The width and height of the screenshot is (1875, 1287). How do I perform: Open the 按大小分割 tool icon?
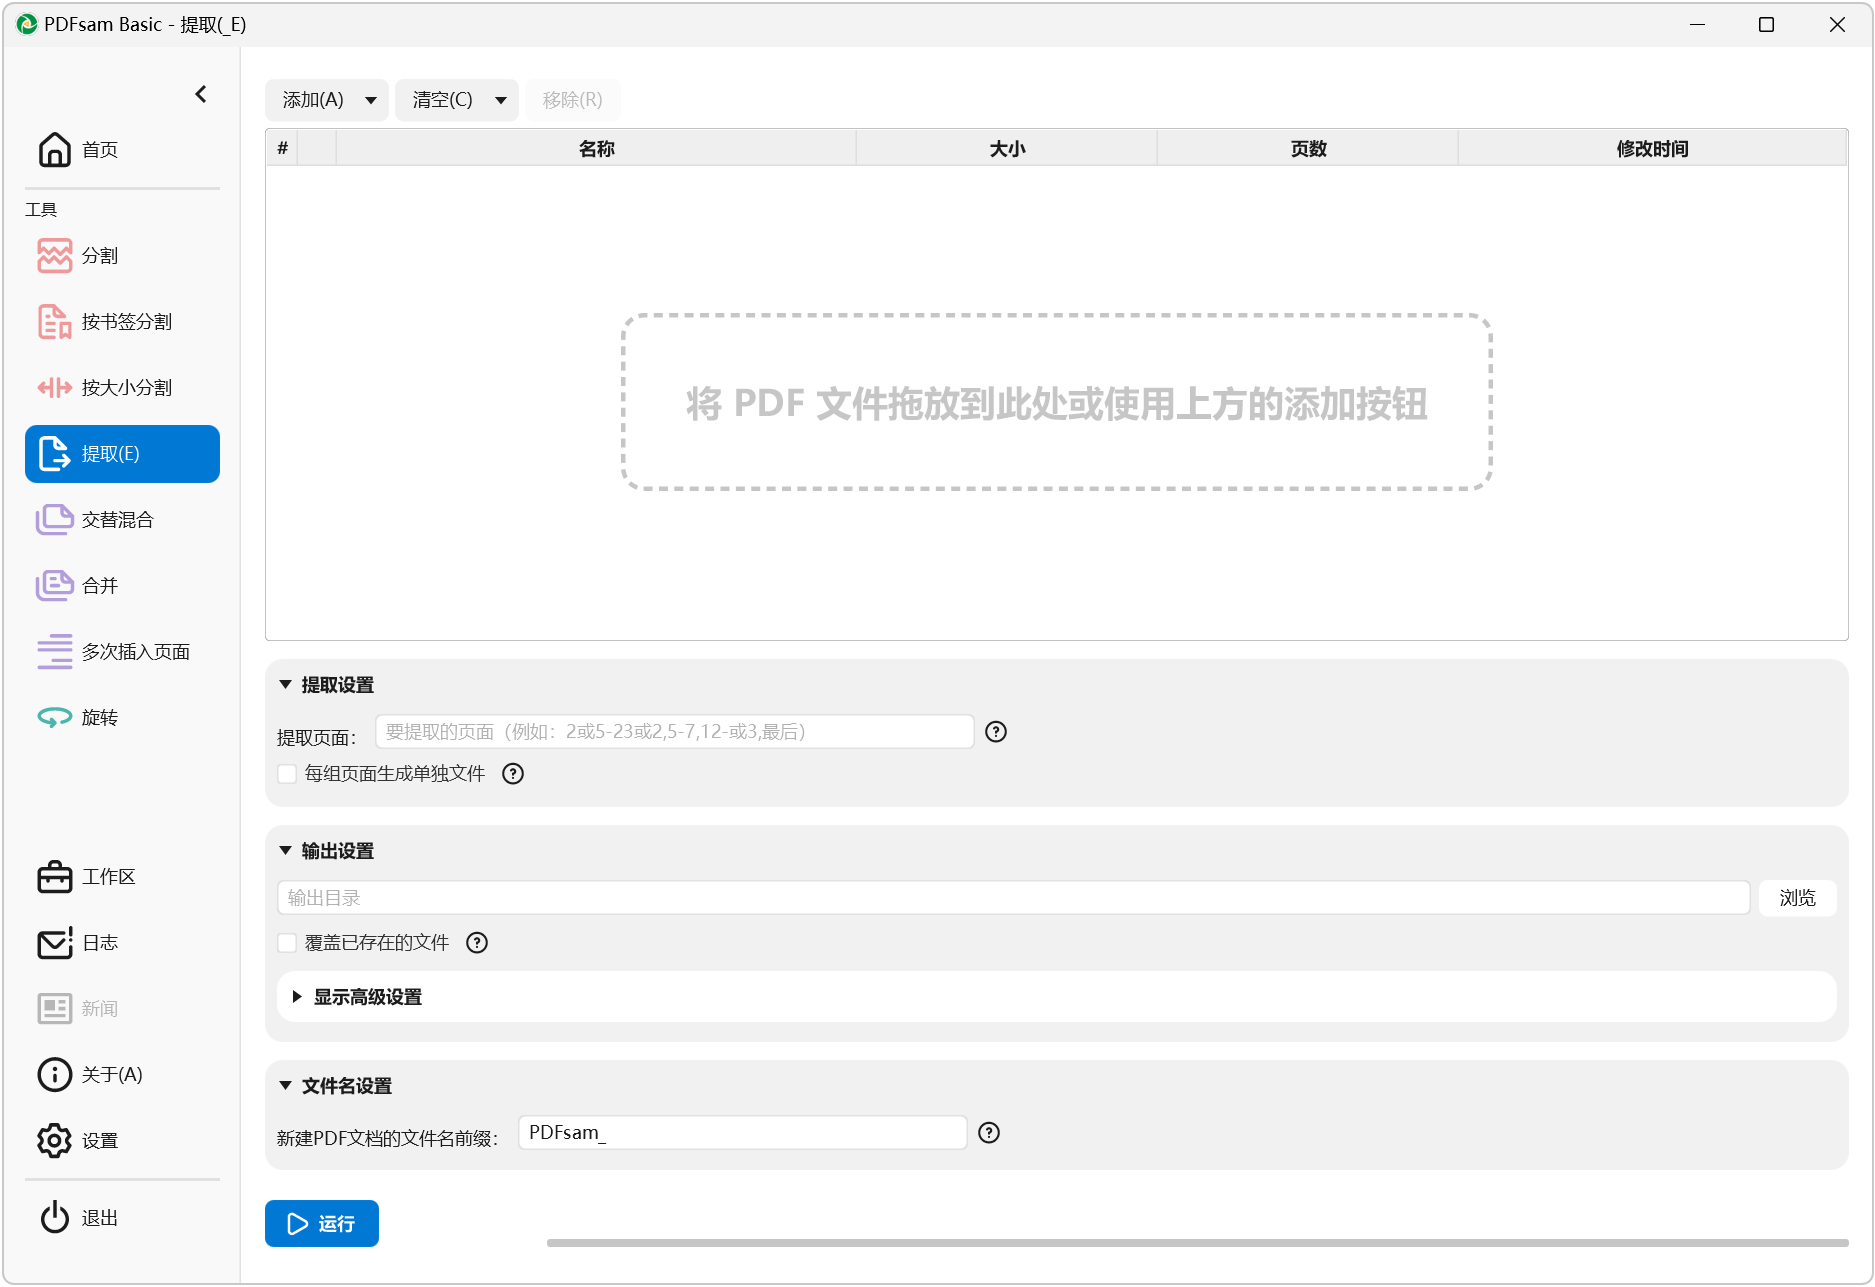point(55,388)
